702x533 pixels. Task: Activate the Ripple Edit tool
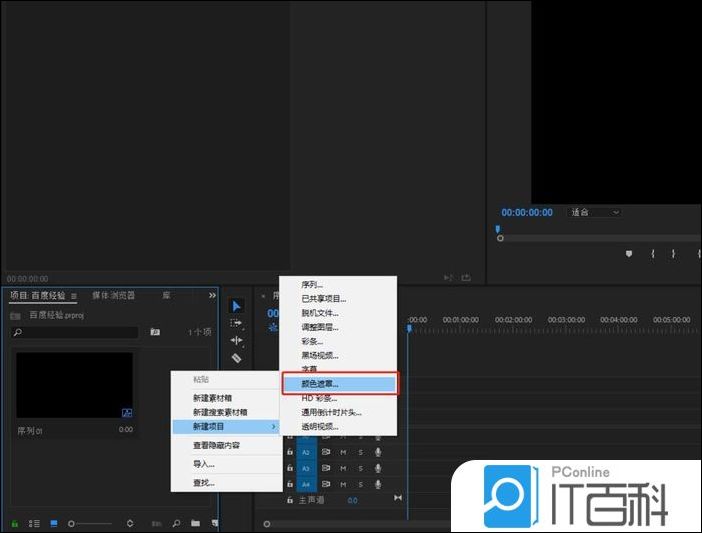tap(237, 340)
